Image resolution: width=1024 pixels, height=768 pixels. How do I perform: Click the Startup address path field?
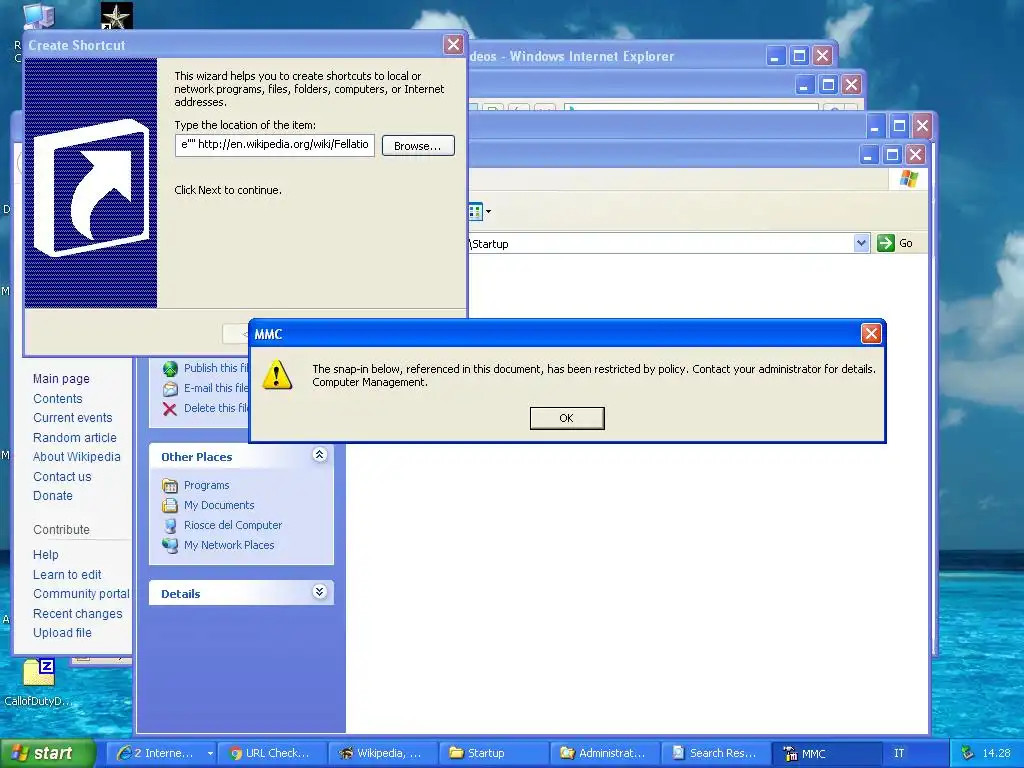(x=660, y=244)
